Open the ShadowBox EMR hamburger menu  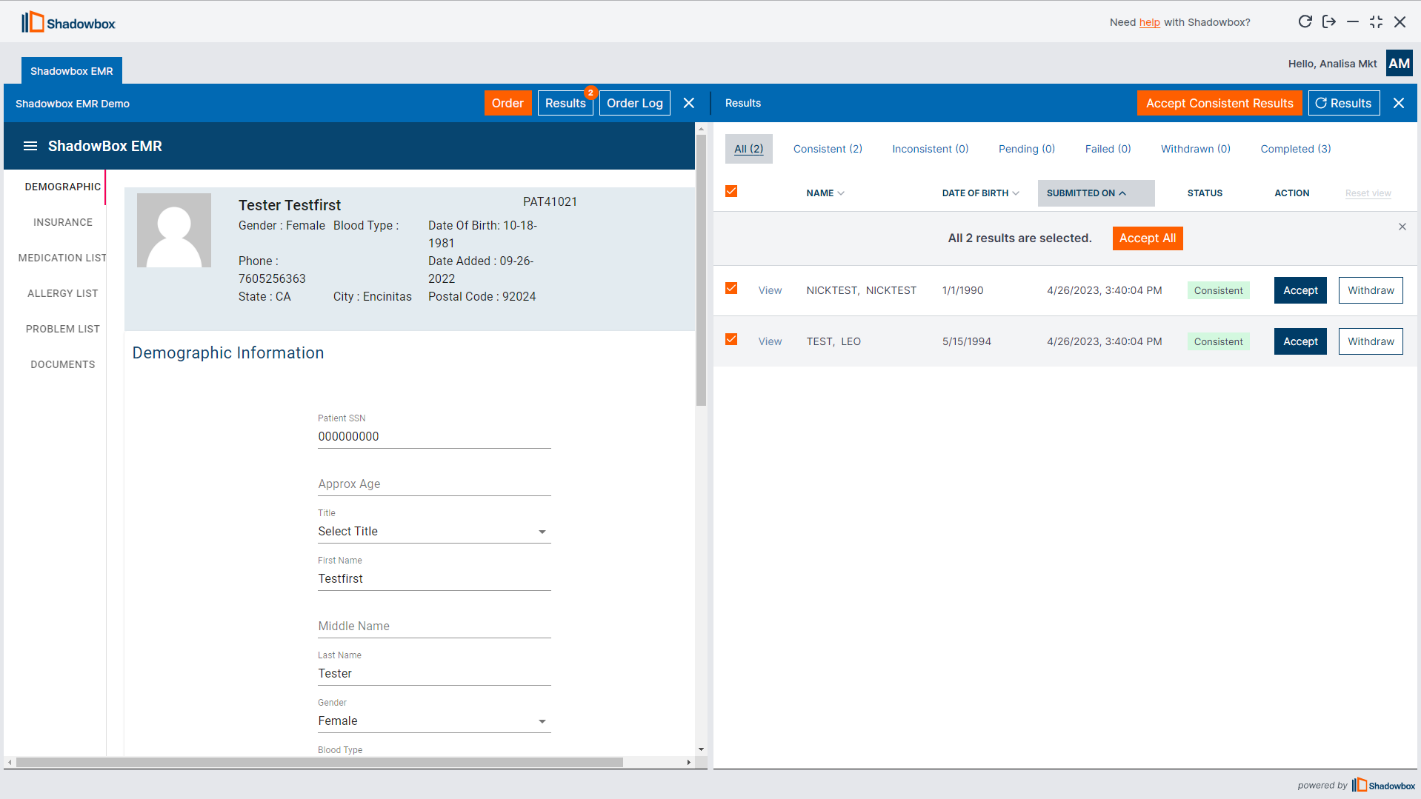(x=30, y=146)
